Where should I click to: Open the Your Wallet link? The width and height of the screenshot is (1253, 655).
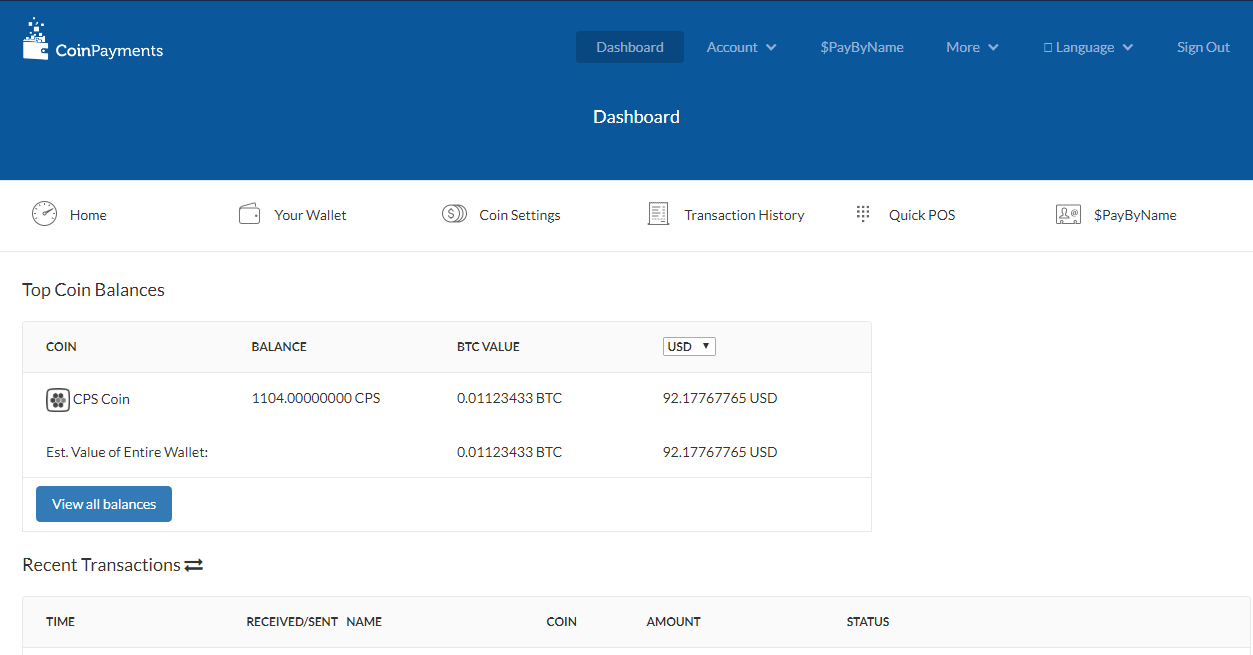(x=310, y=215)
